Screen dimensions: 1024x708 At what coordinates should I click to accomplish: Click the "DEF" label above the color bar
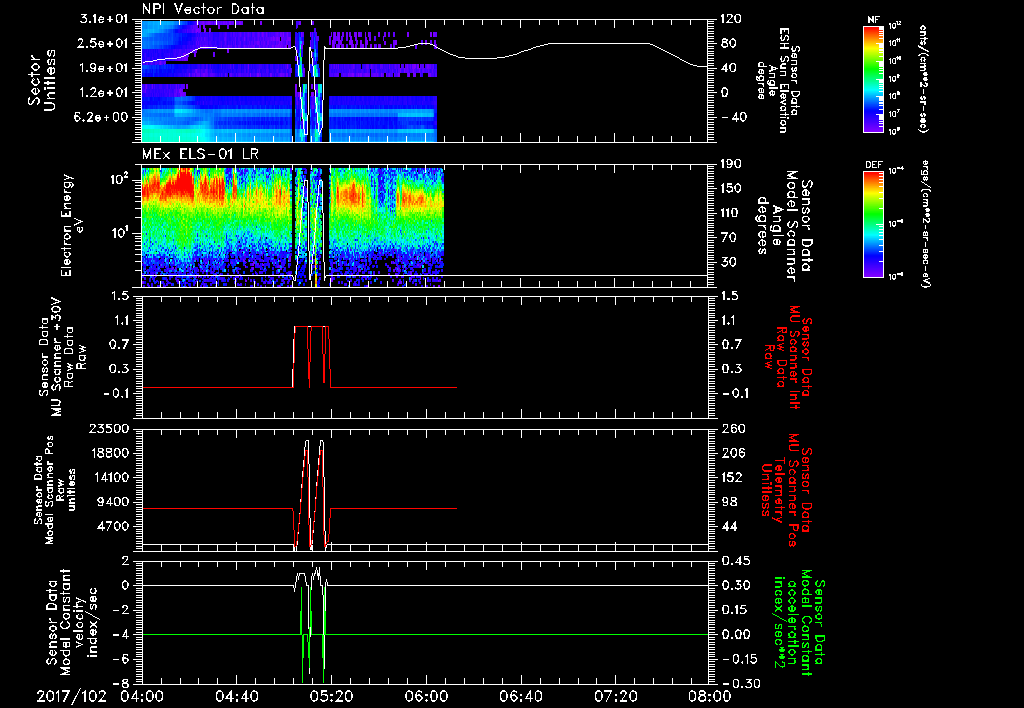pos(874,165)
